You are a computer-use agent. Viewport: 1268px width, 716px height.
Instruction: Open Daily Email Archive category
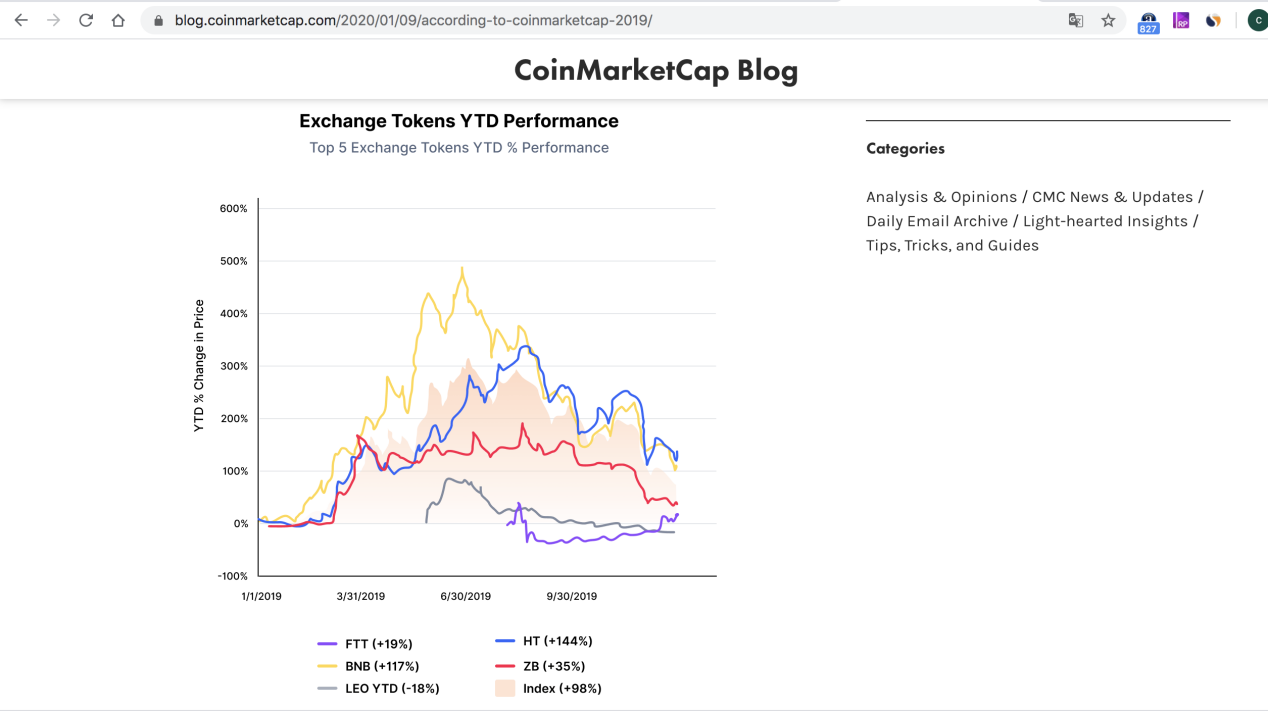(x=937, y=221)
